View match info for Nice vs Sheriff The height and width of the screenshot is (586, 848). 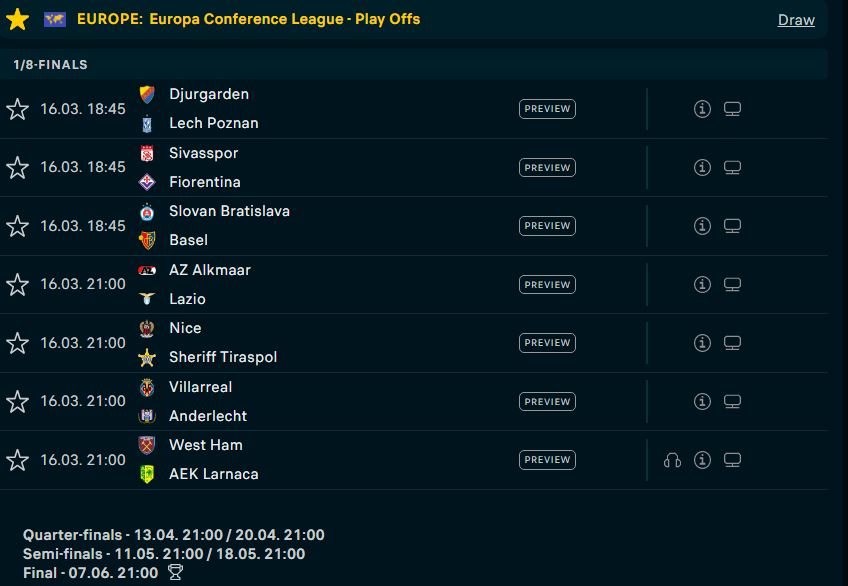[x=702, y=343]
